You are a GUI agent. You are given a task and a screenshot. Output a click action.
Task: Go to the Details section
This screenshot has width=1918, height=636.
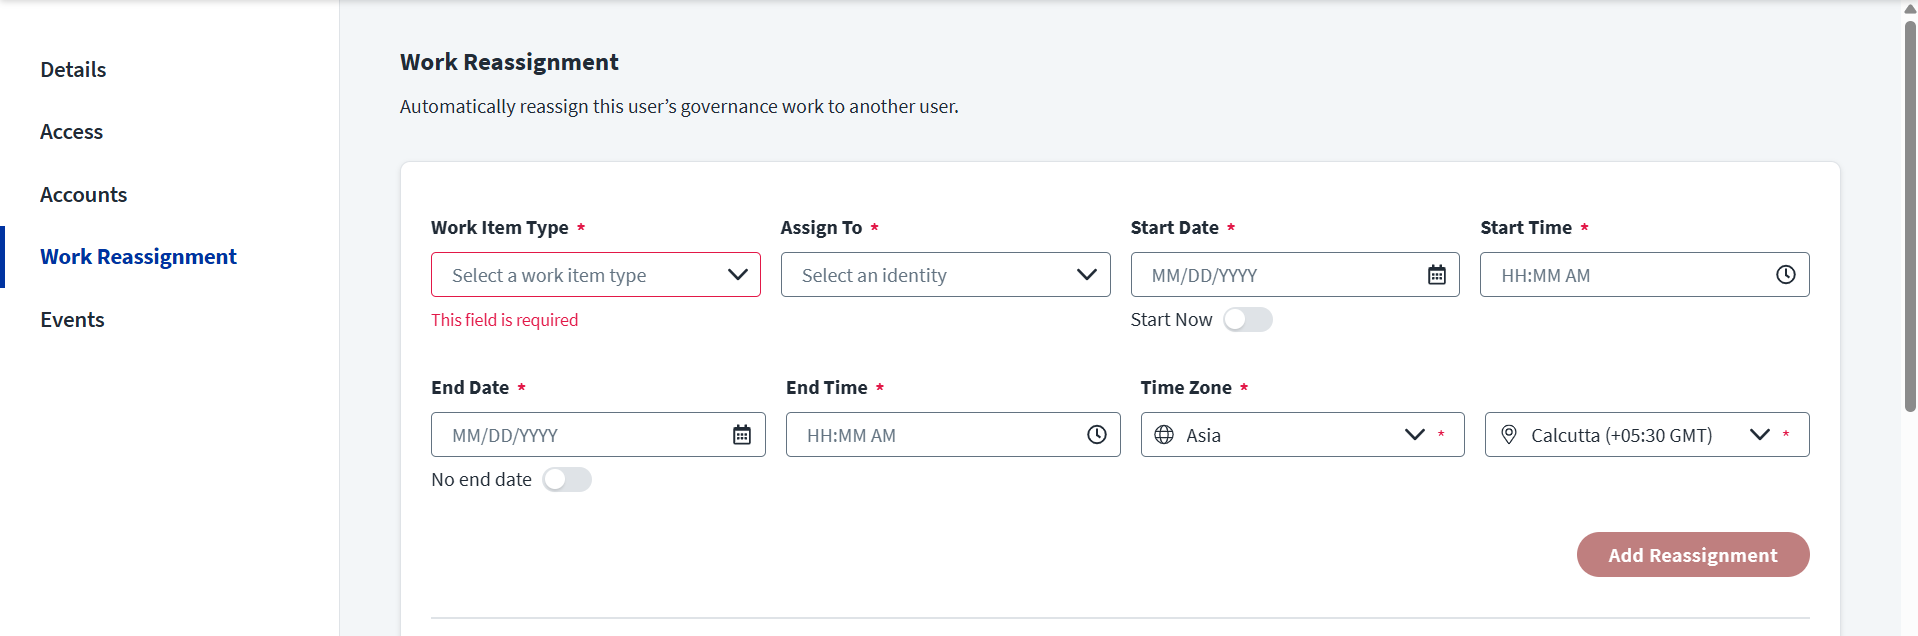[x=73, y=70]
